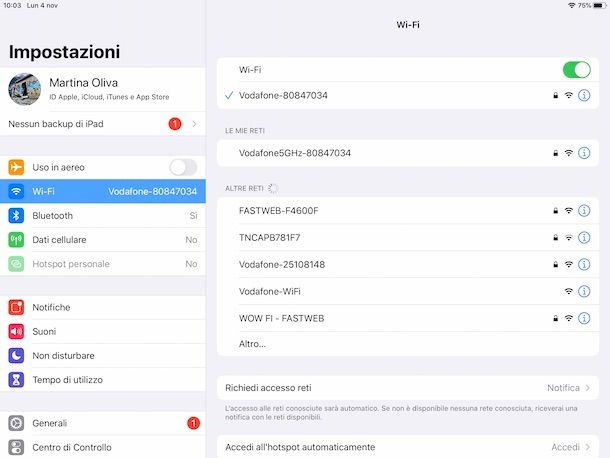This screenshot has width=610, height=458.
Task: Open Notifiche settings
Action: pos(103,307)
